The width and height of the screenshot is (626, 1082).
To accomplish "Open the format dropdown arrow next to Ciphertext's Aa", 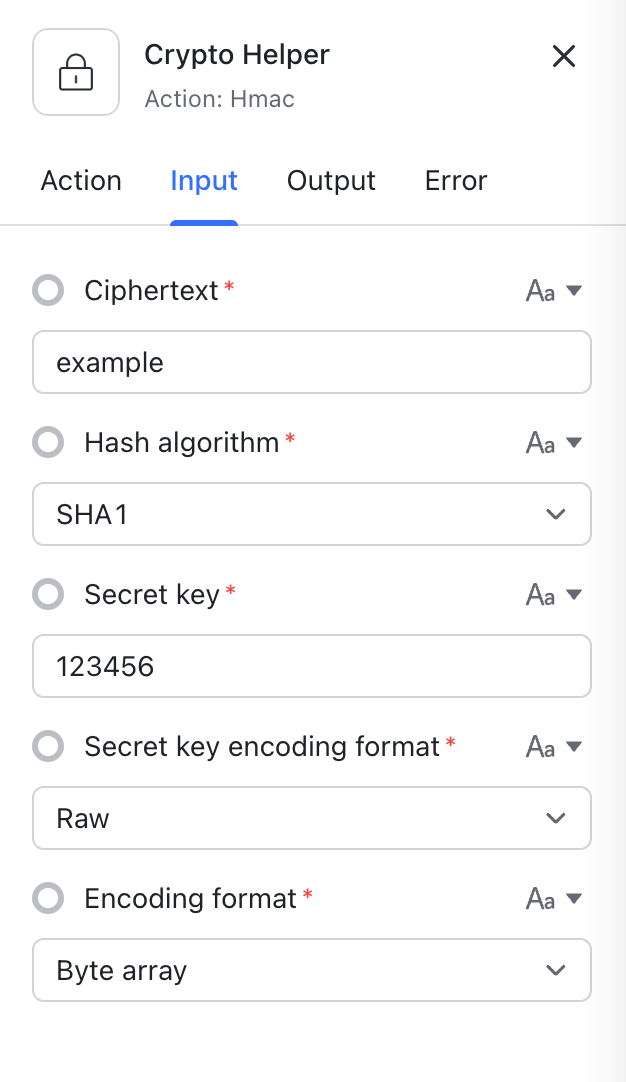I will tap(572, 291).
